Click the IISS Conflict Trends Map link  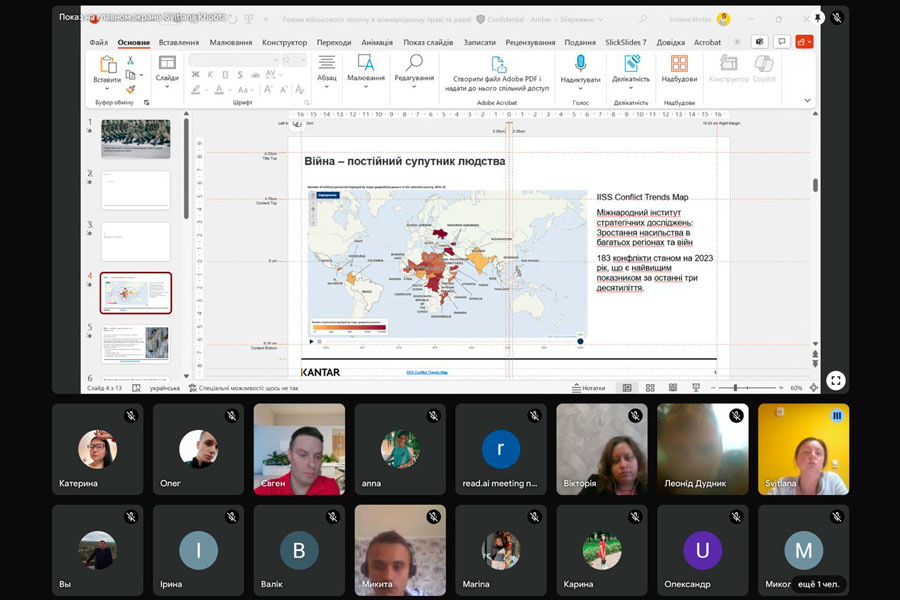click(x=427, y=372)
